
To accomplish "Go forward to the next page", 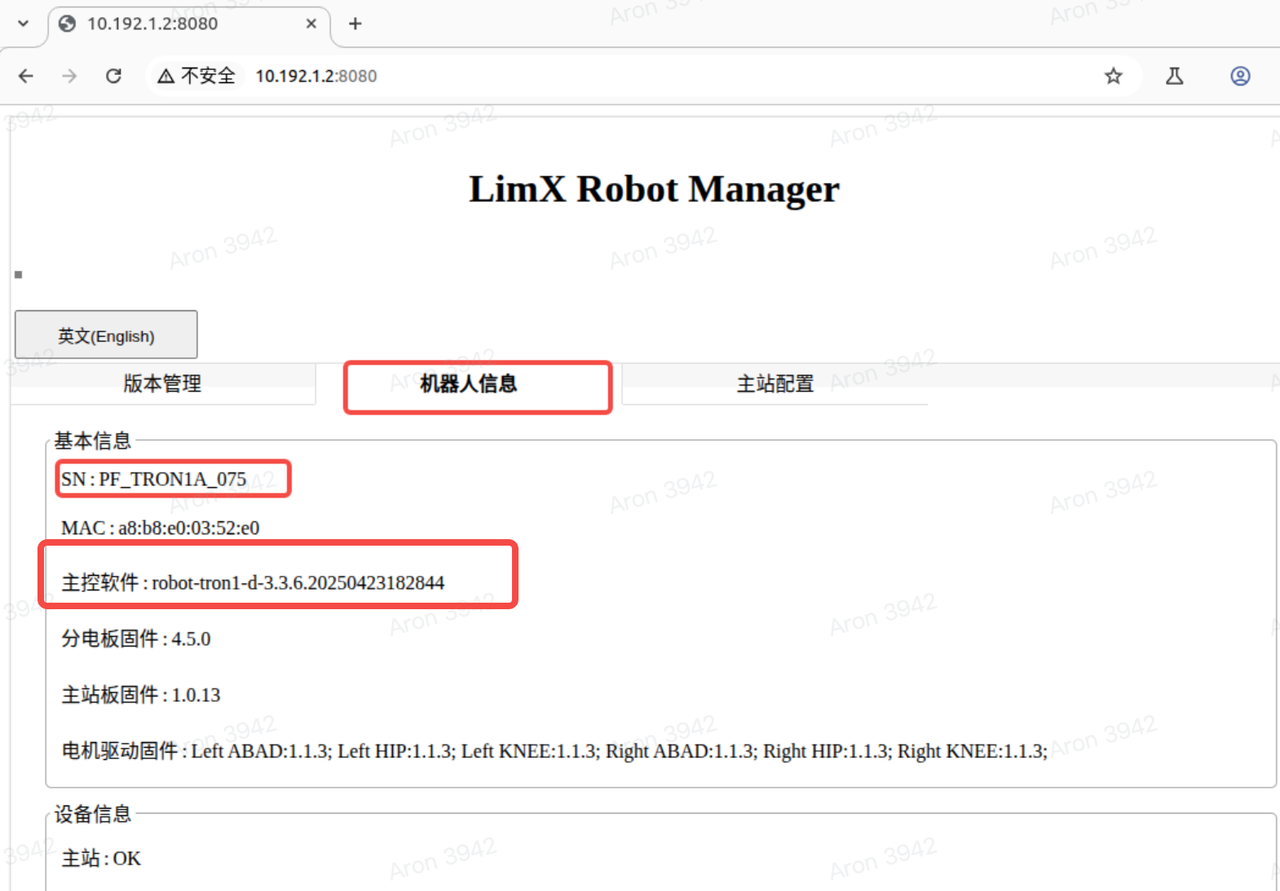I will (x=69, y=76).
